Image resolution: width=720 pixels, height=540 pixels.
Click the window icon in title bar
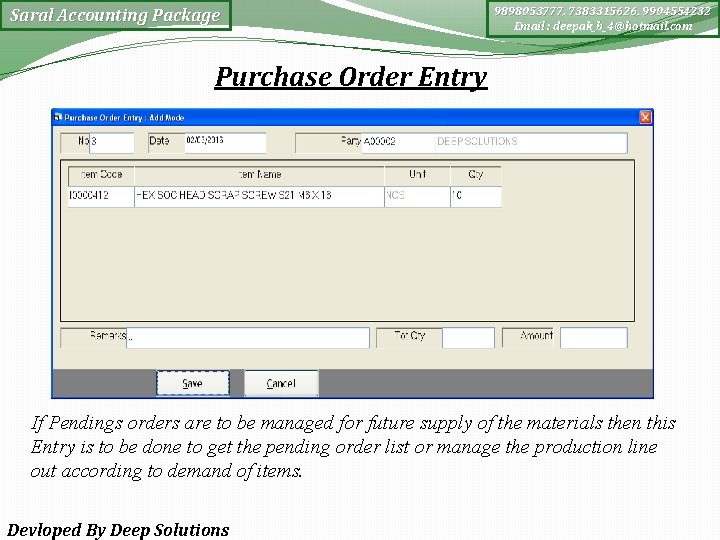(x=58, y=117)
